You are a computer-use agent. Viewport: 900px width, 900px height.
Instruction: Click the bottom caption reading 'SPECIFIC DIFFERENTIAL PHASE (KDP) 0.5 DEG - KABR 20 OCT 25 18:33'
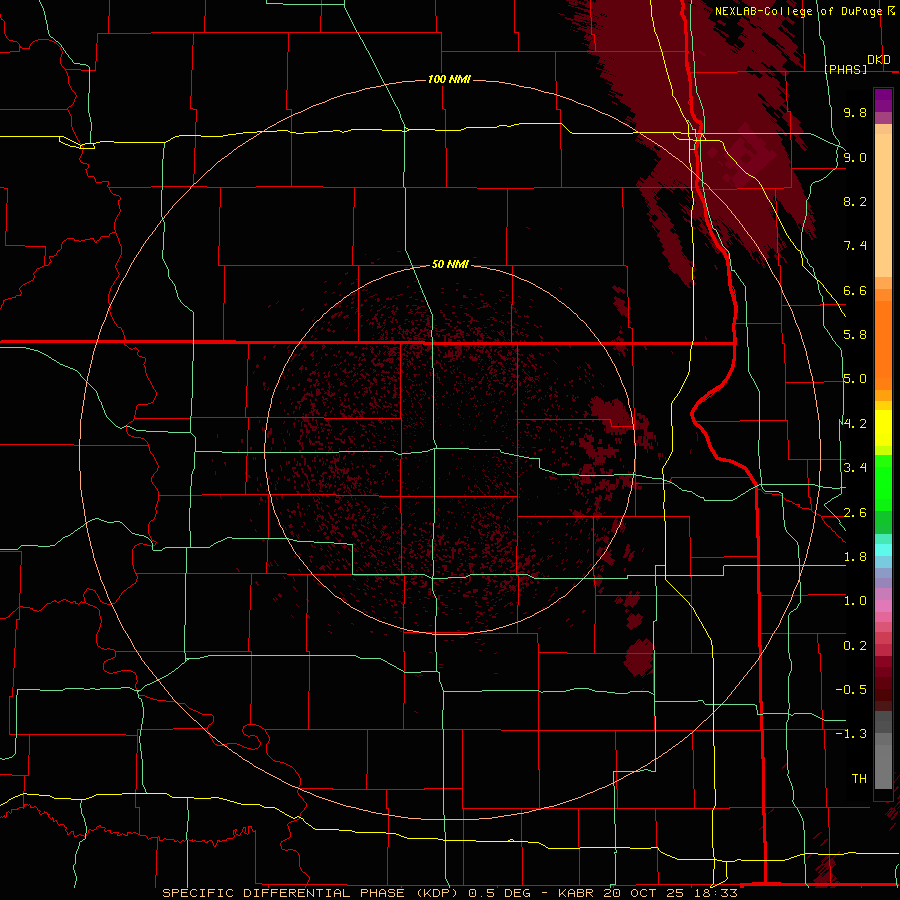tap(450, 893)
